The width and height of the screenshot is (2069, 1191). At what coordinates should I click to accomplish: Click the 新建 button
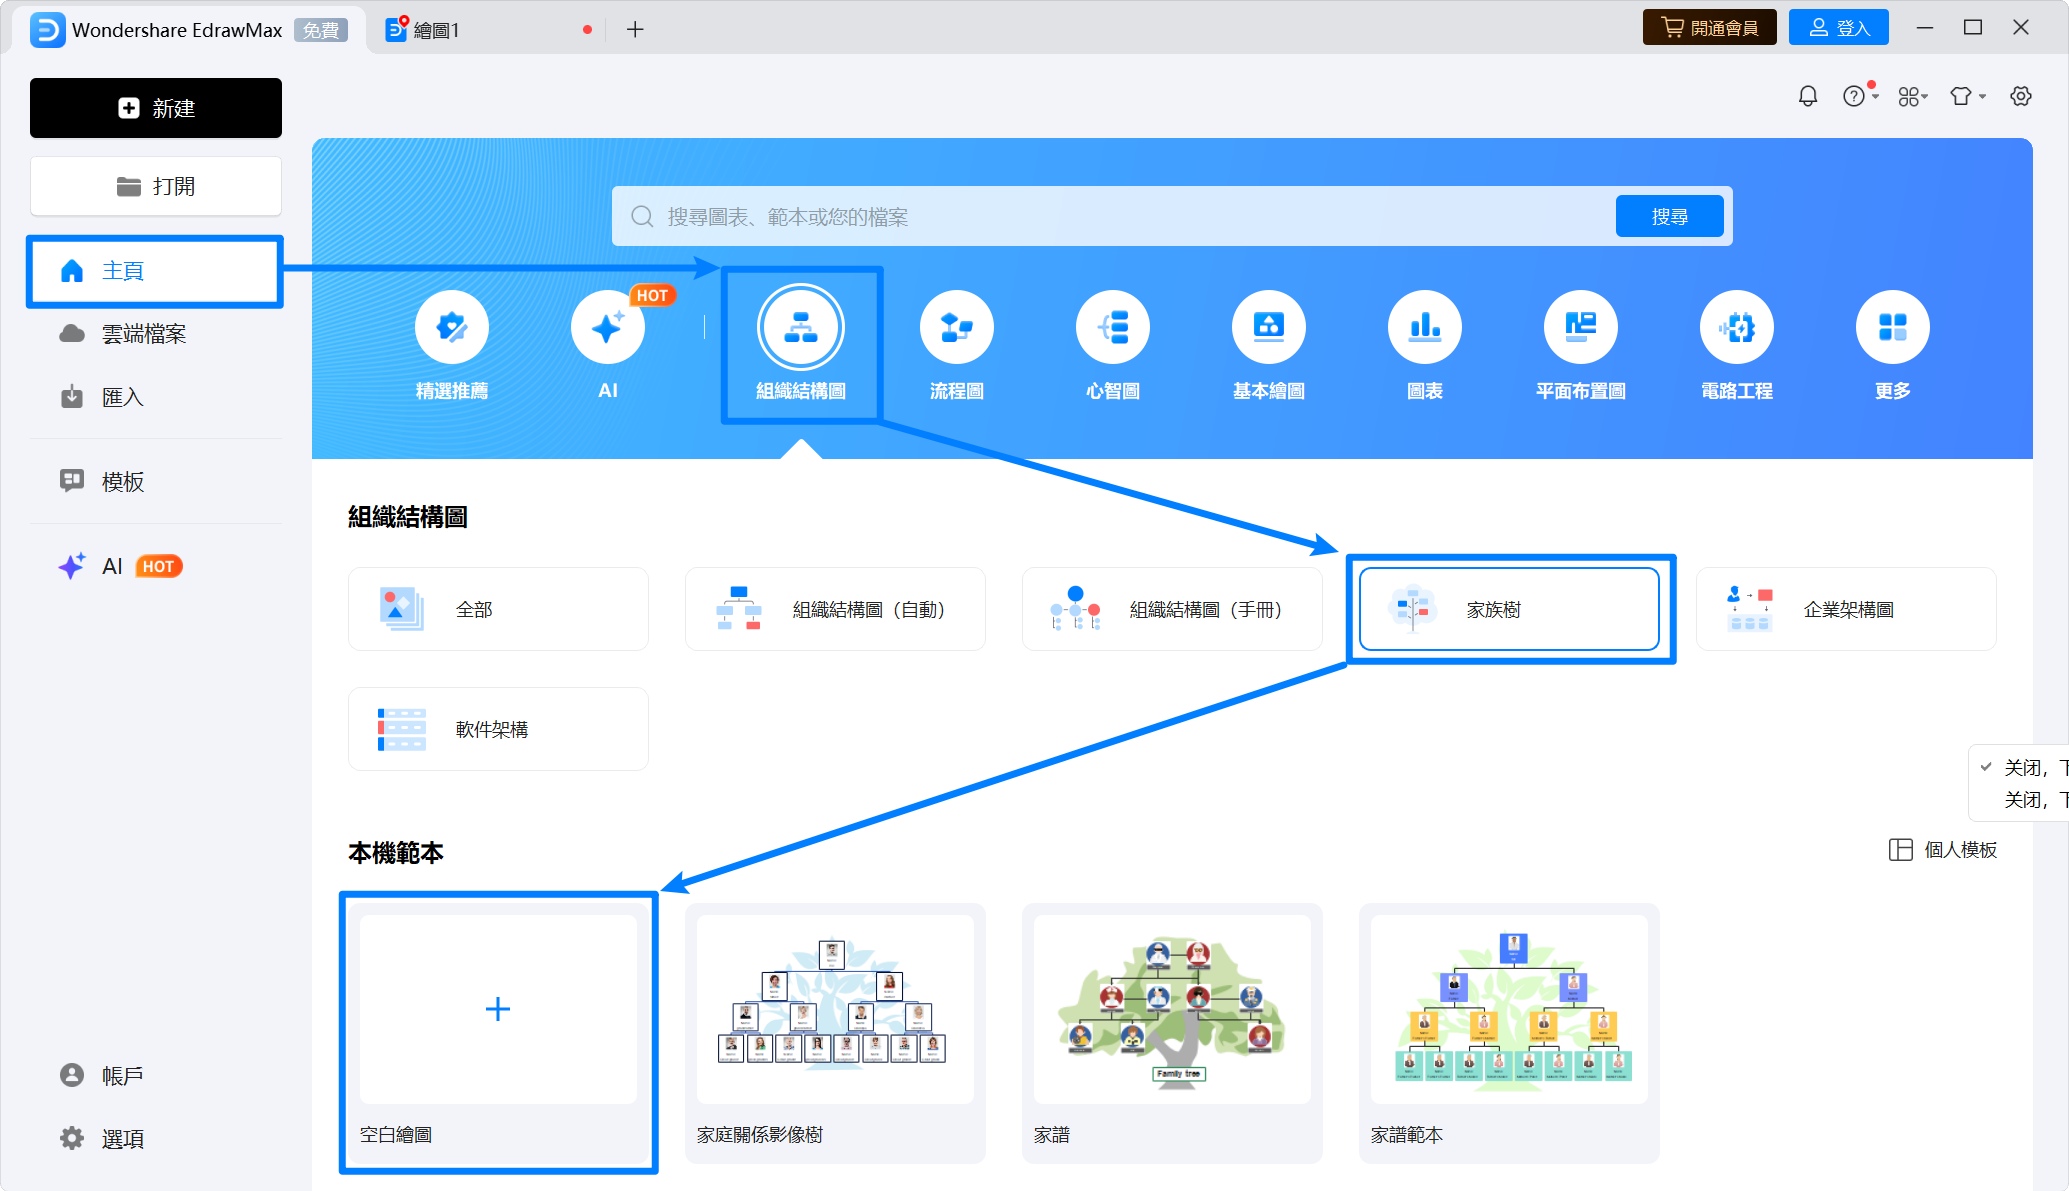coord(156,108)
